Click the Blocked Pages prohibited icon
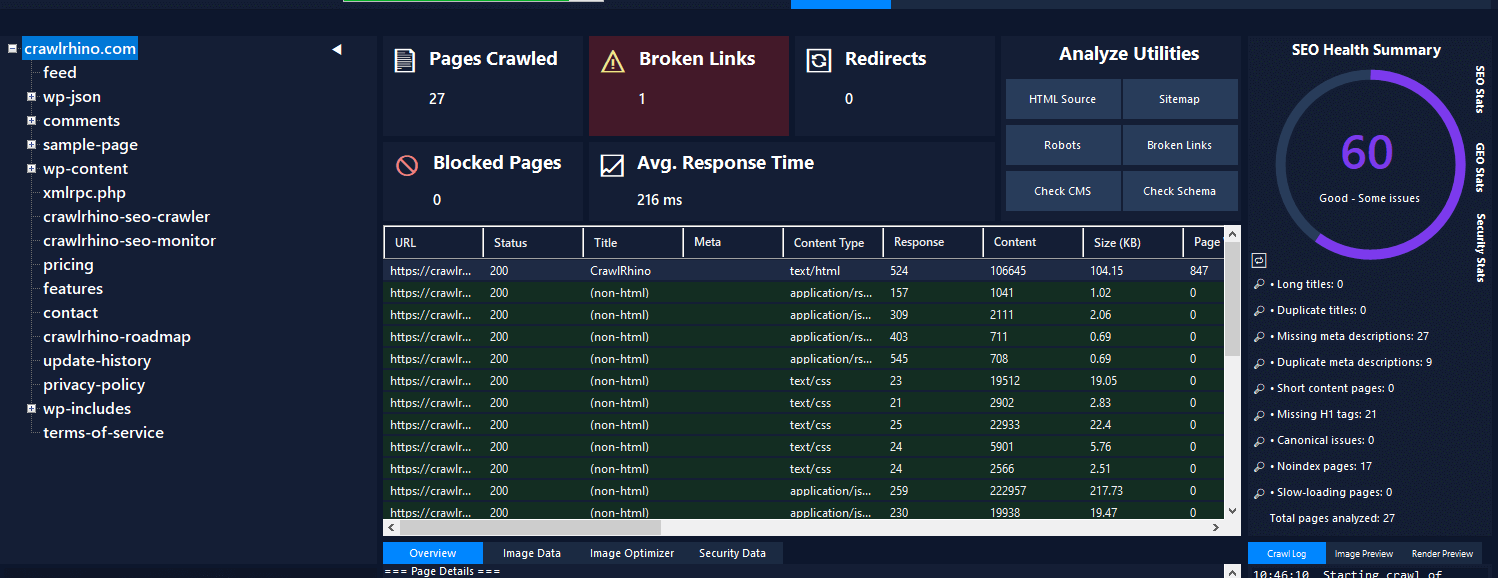 point(407,165)
